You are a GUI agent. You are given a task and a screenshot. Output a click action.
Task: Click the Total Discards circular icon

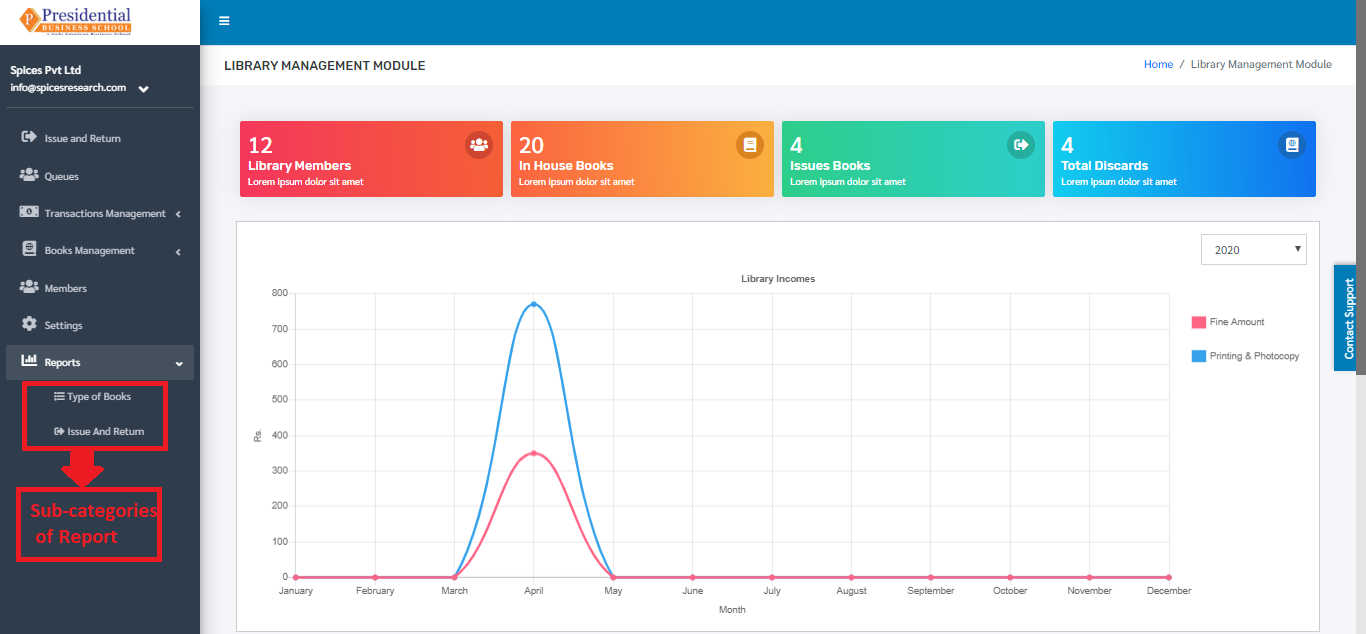tap(1292, 145)
